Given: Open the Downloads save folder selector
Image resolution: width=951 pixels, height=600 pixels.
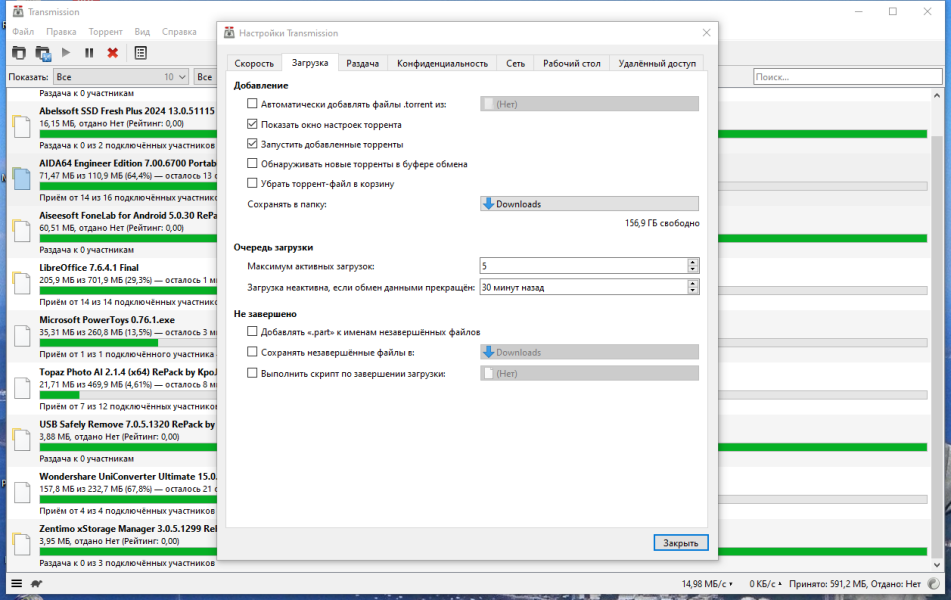Looking at the screenshot, I should [589, 204].
